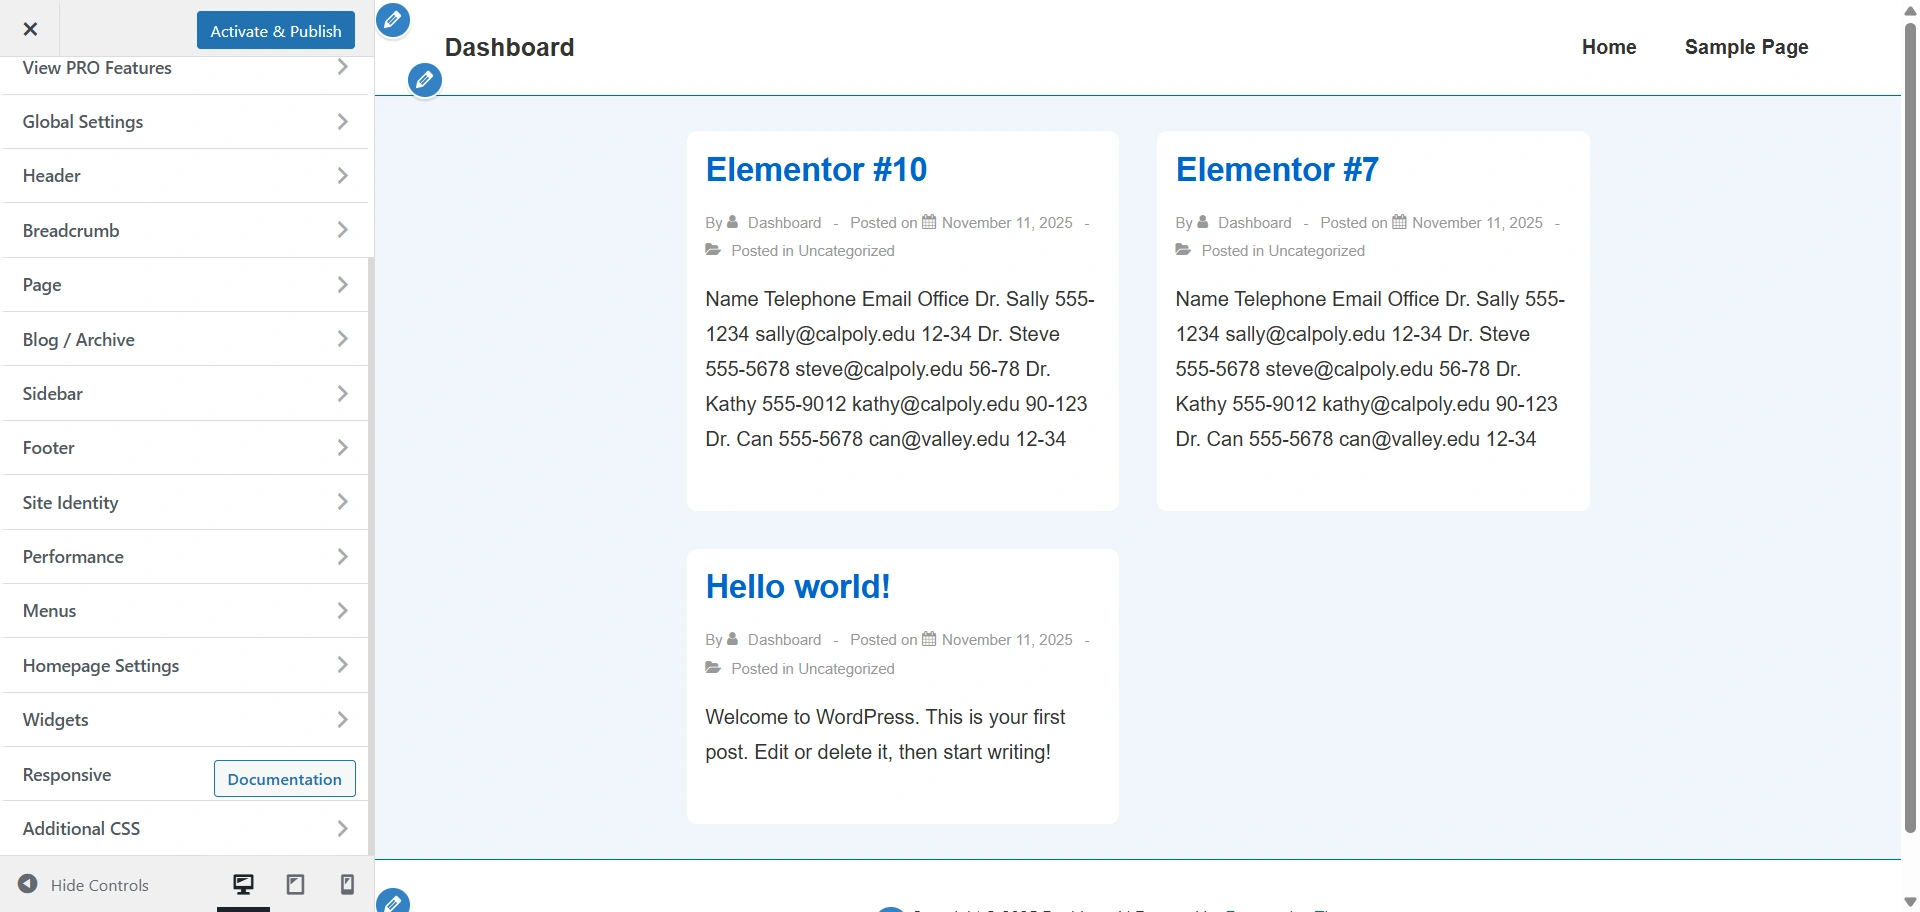Close the Customizer with the X icon
The width and height of the screenshot is (1920, 912).
(30, 29)
